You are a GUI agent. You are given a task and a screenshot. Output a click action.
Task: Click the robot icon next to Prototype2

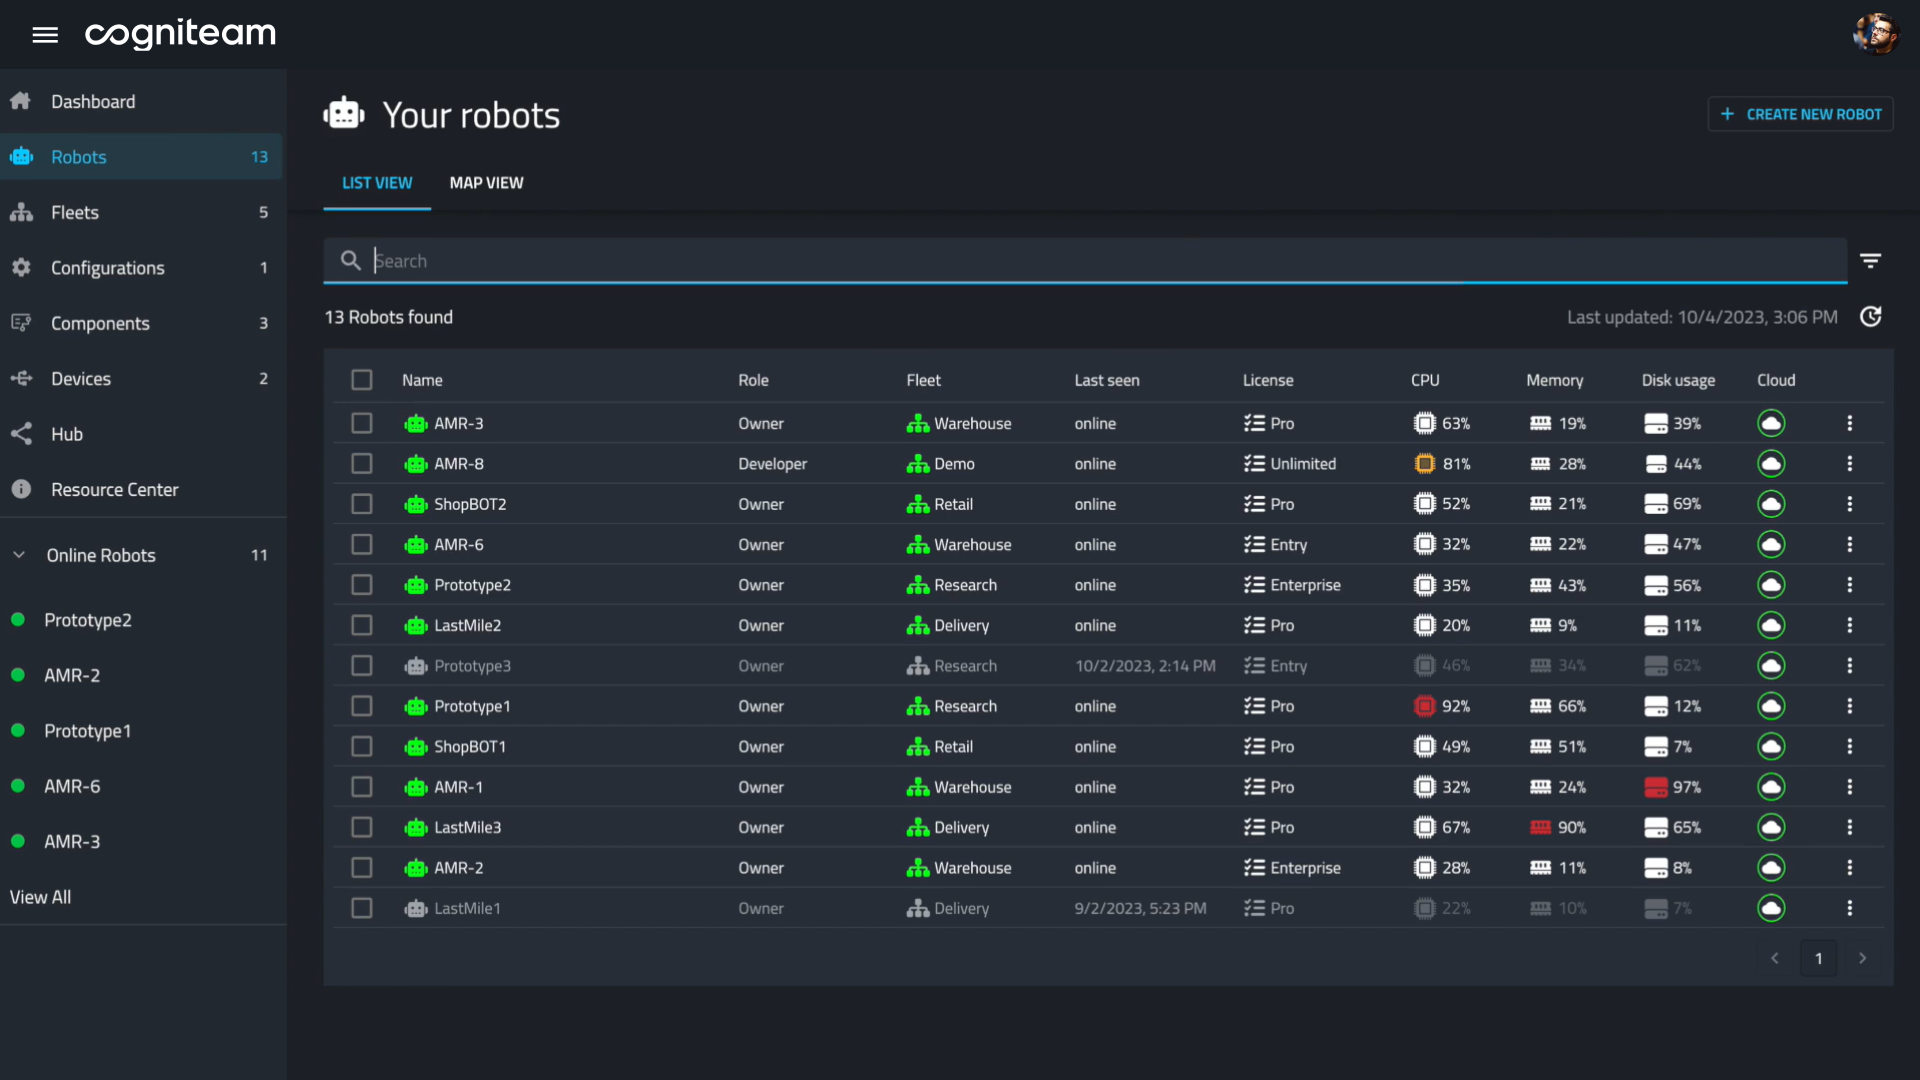(416, 585)
